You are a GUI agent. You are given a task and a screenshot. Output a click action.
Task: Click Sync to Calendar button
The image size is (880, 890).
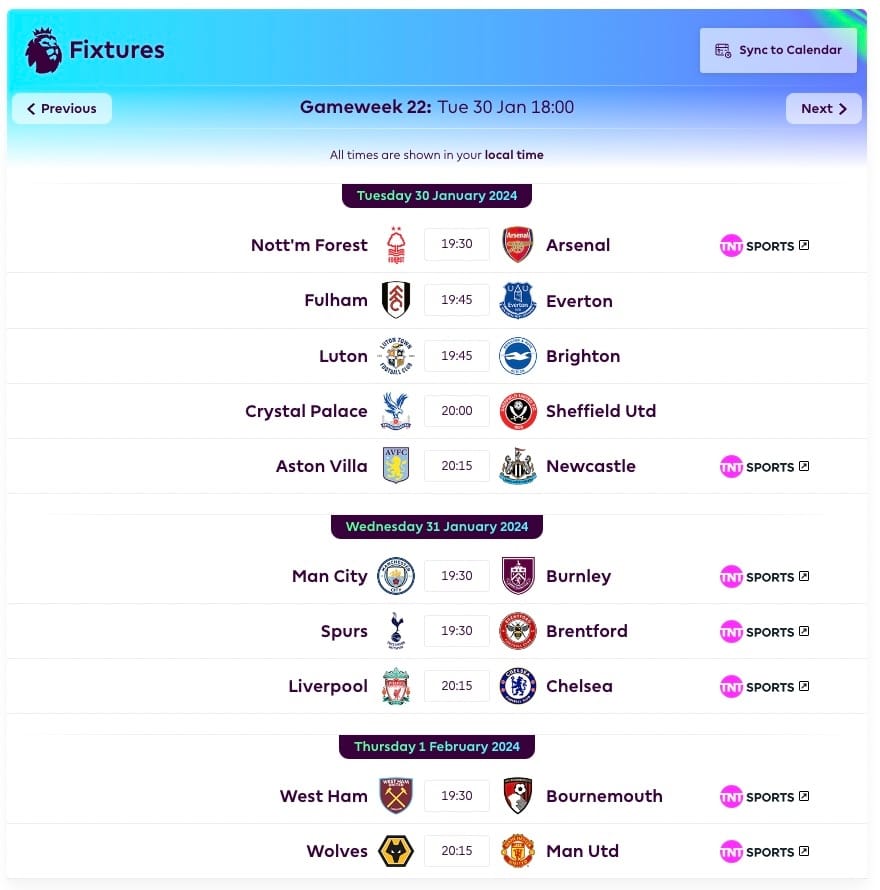click(778, 50)
